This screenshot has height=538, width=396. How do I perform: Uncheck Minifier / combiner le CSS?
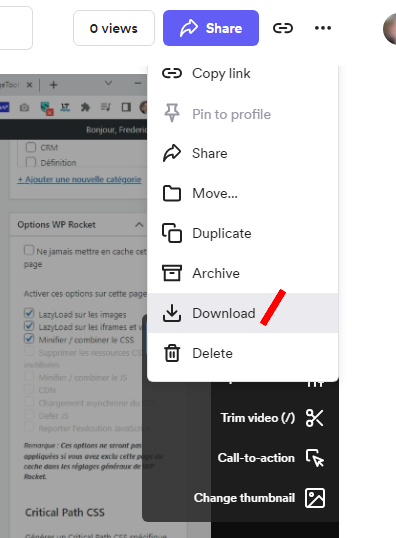coord(29,338)
